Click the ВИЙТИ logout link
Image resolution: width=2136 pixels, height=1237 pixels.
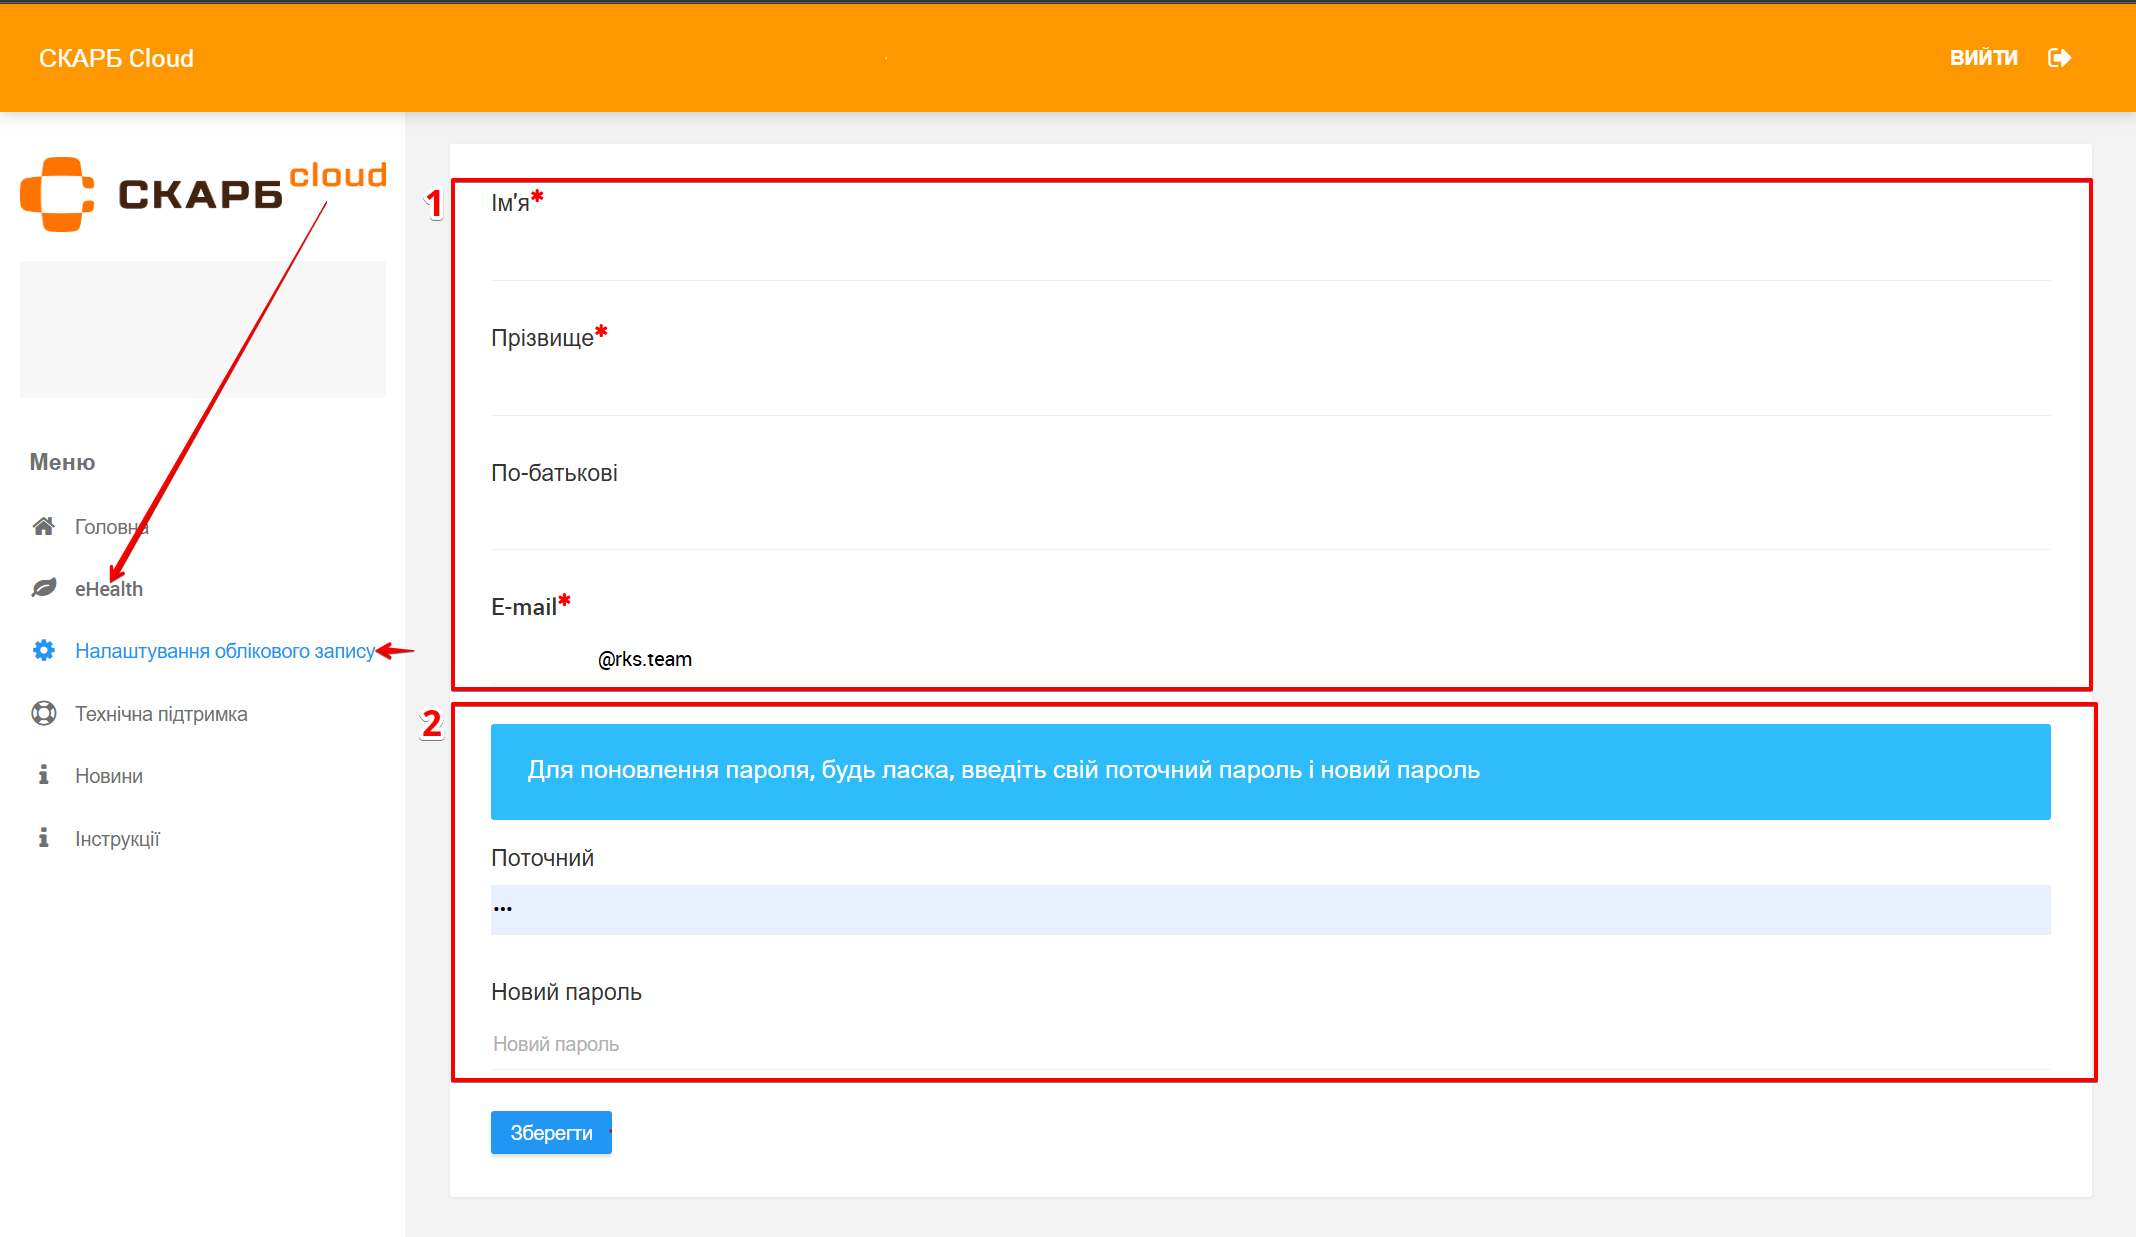click(x=1983, y=58)
